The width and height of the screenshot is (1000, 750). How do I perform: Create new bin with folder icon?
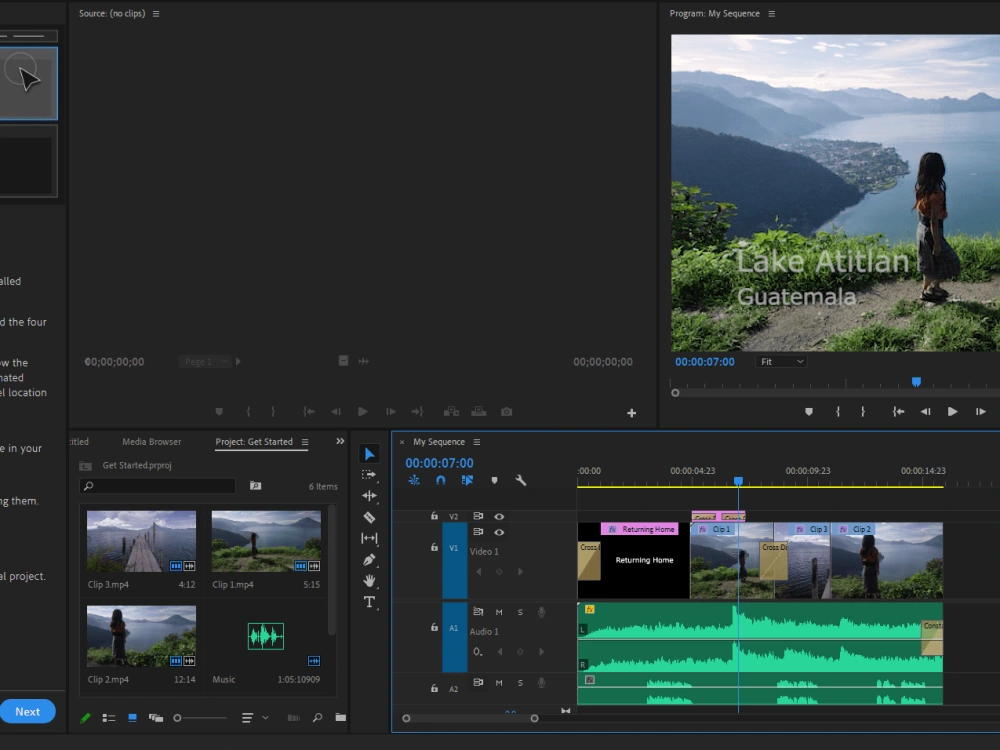[341, 718]
